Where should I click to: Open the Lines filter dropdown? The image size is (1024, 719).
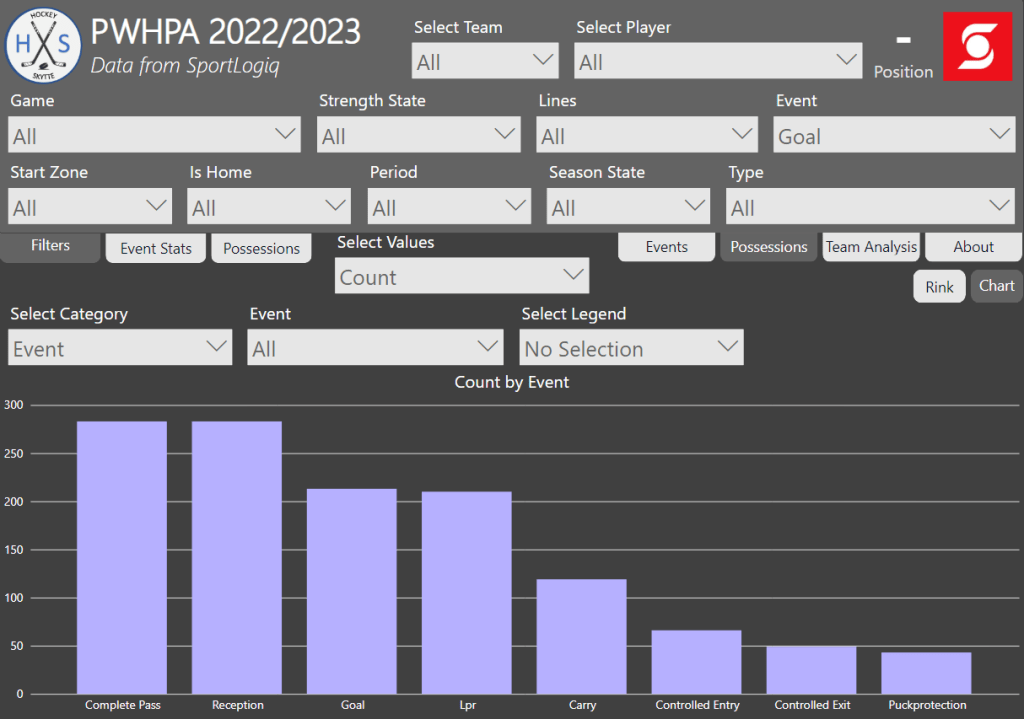tap(647, 135)
